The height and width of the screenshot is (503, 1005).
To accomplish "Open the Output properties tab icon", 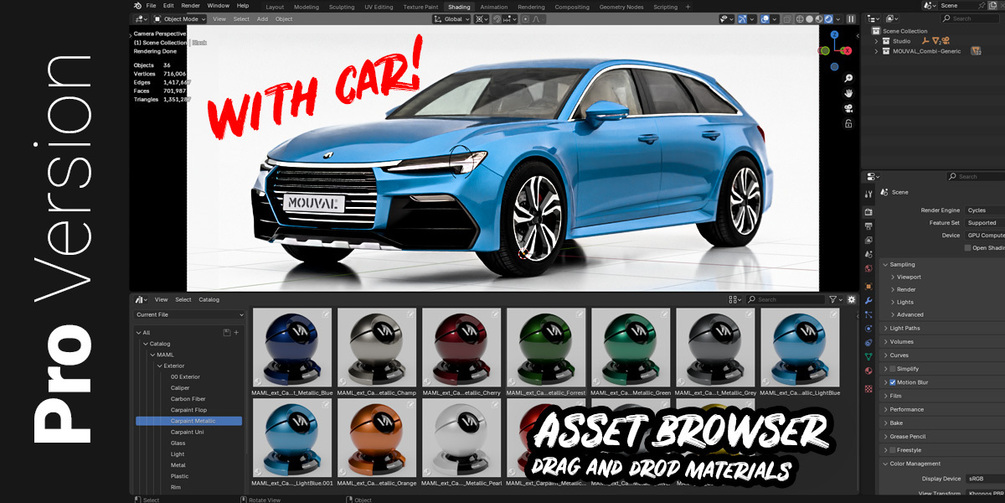I will coord(868,226).
